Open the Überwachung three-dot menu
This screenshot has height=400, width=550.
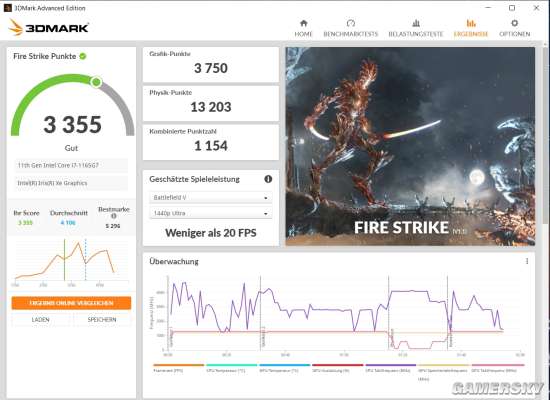click(x=527, y=261)
